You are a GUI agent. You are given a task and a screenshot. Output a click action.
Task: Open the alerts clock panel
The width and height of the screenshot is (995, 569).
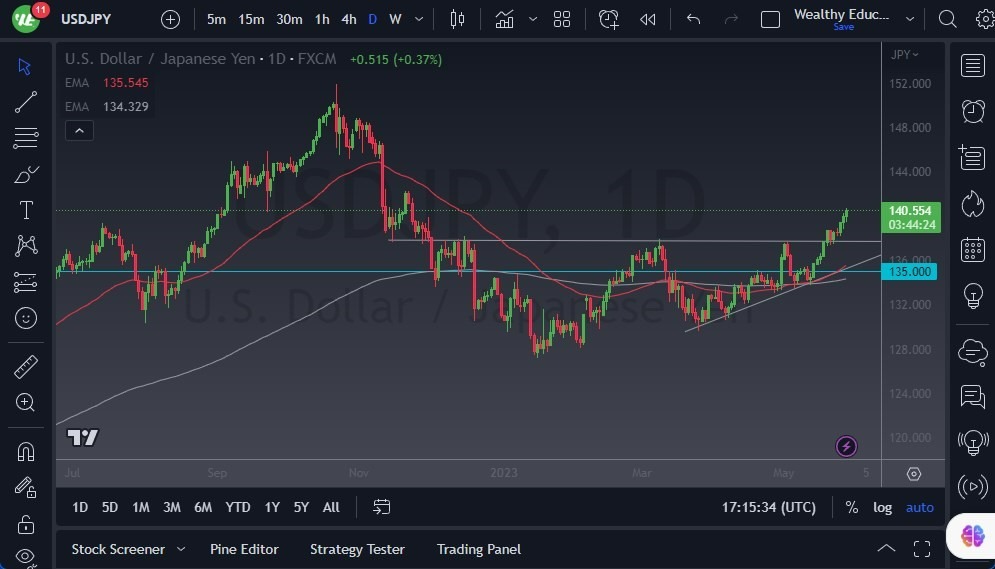972,111
